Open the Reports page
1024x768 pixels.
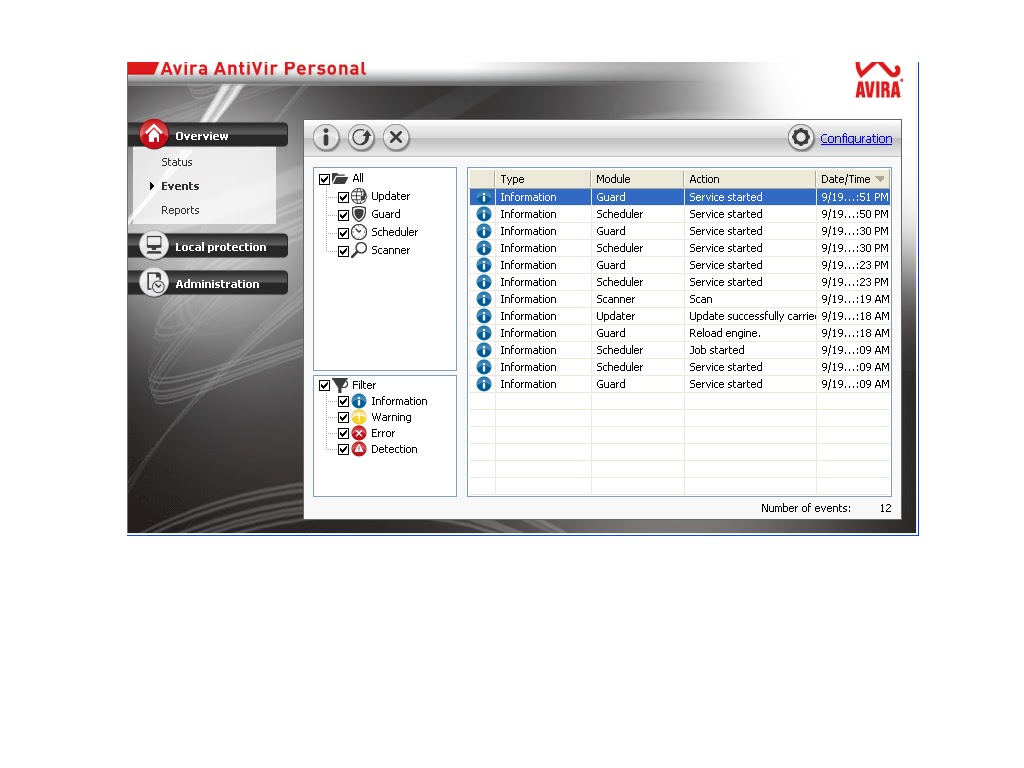click(x=180, y=210)
